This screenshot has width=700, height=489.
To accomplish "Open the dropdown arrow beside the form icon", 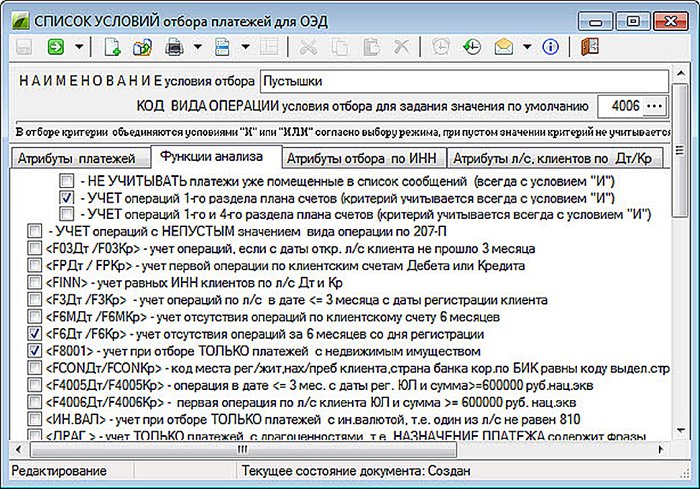I will coord(243,47).
